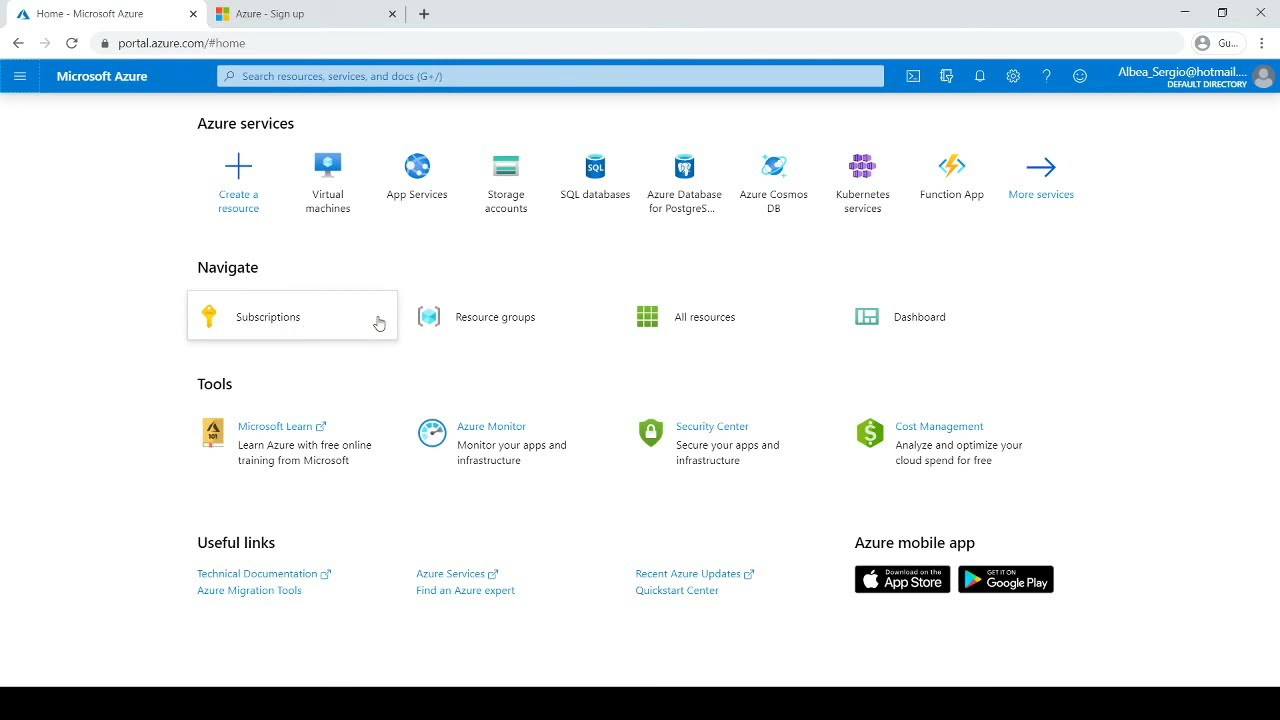1280x720 pixels.
Task: Click the All resources grid icon
Action: coord(648,317)
